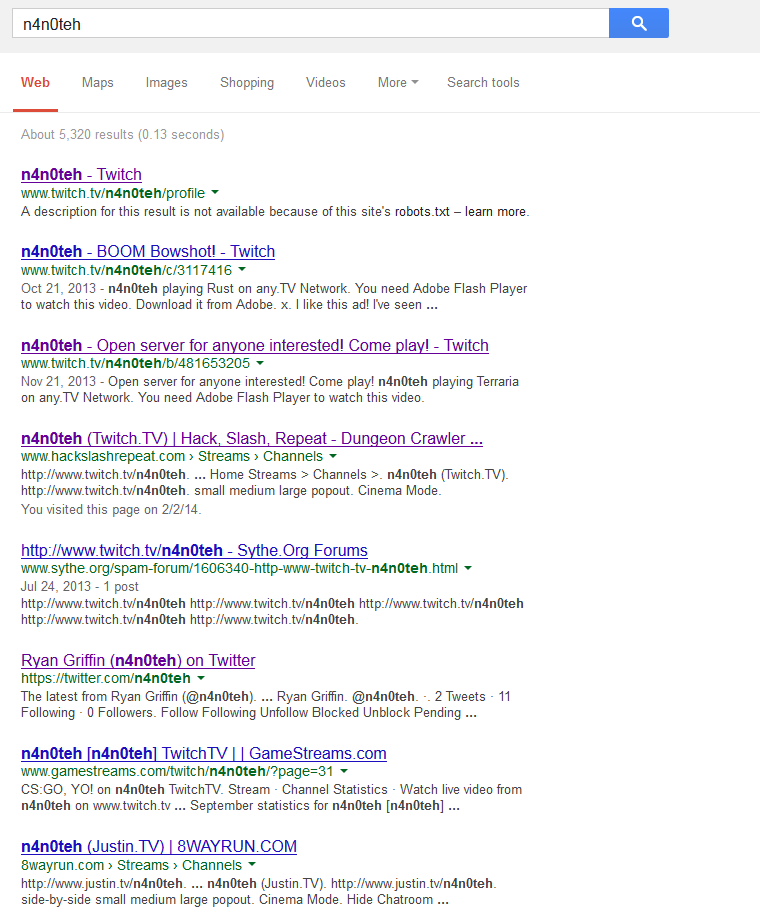
Task: Expand arrow beside 8wayrun.com Streams Channels
Action: pos(252,864)
